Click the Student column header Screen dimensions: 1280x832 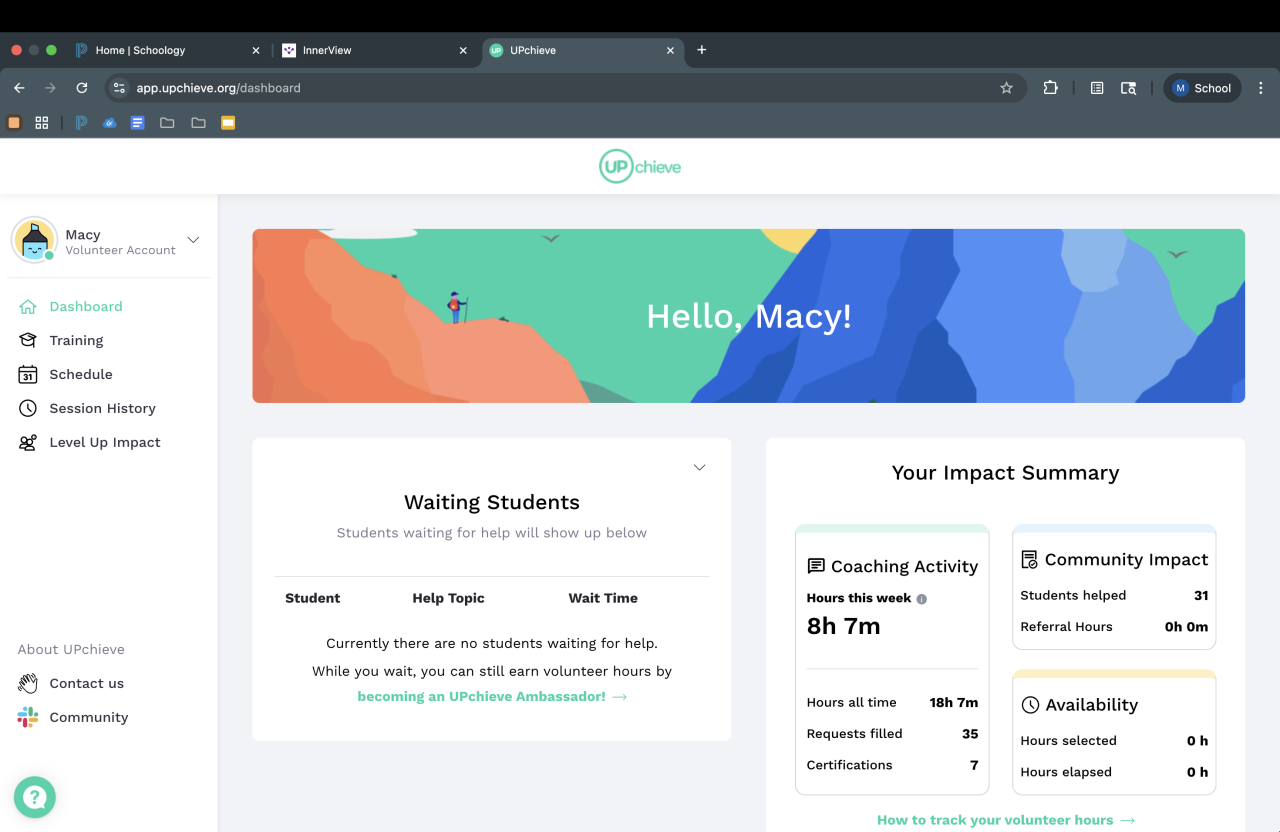(x=313, y=599)
